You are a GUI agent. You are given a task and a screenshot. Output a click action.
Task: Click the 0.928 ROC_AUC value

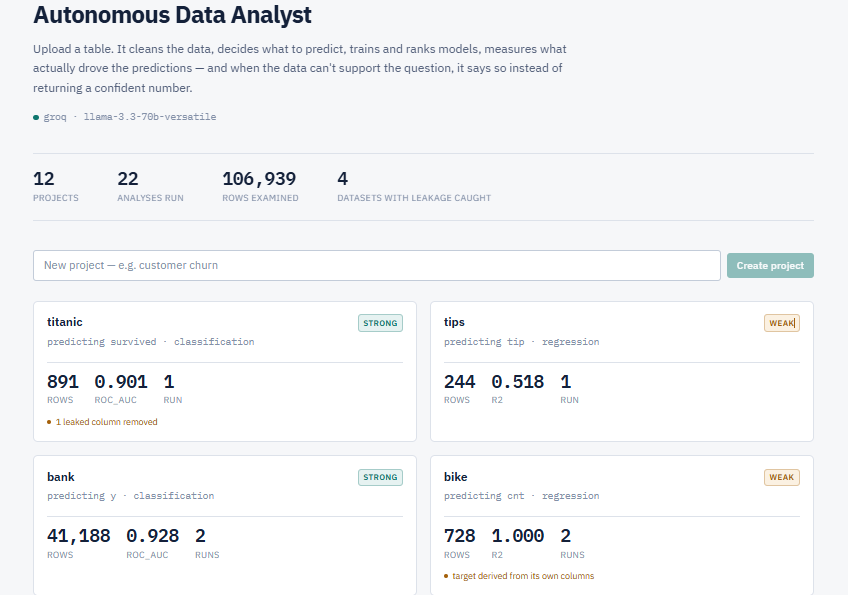153,543
